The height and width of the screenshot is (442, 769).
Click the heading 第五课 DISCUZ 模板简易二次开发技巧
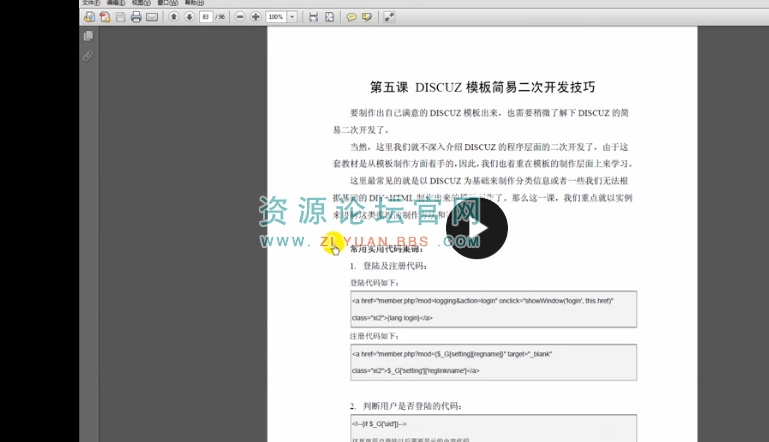pyautogui.click(x=483, y=87)
